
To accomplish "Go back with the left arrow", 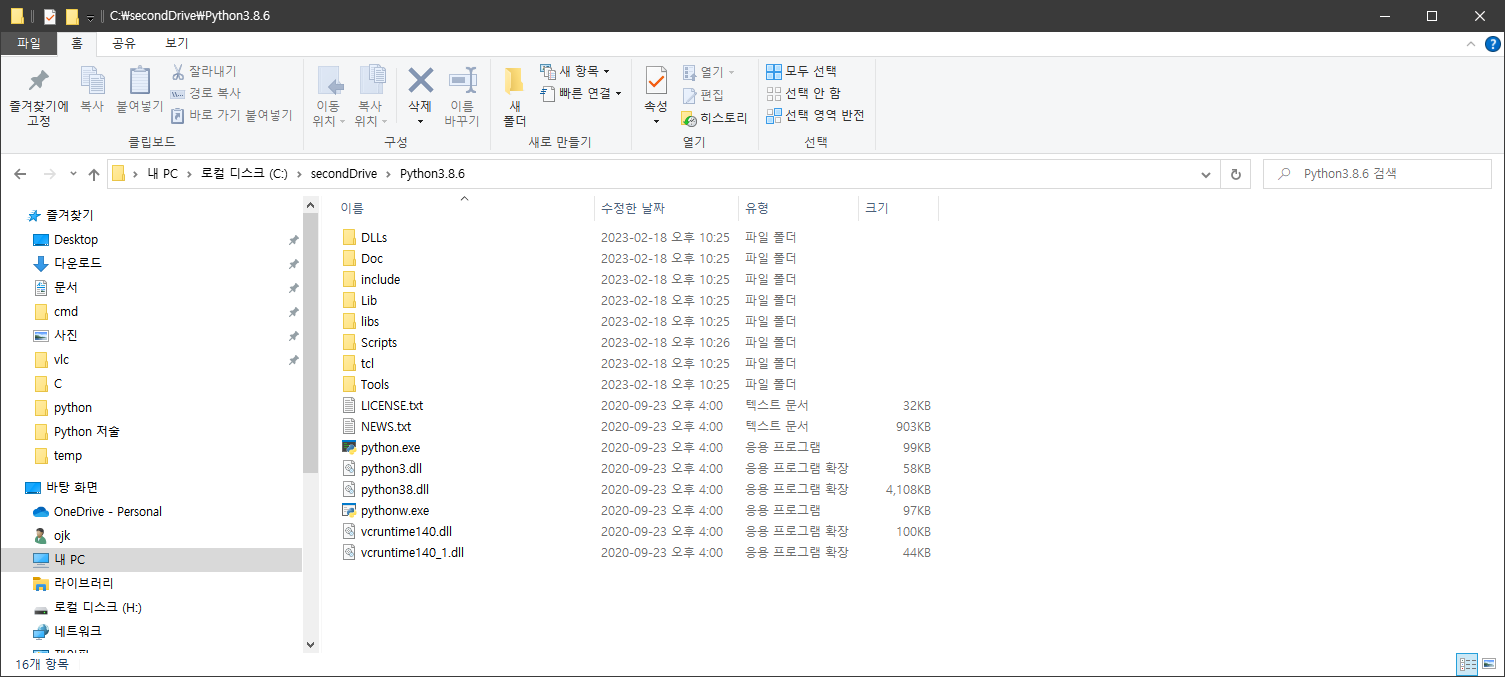I will tap(20, 174).
